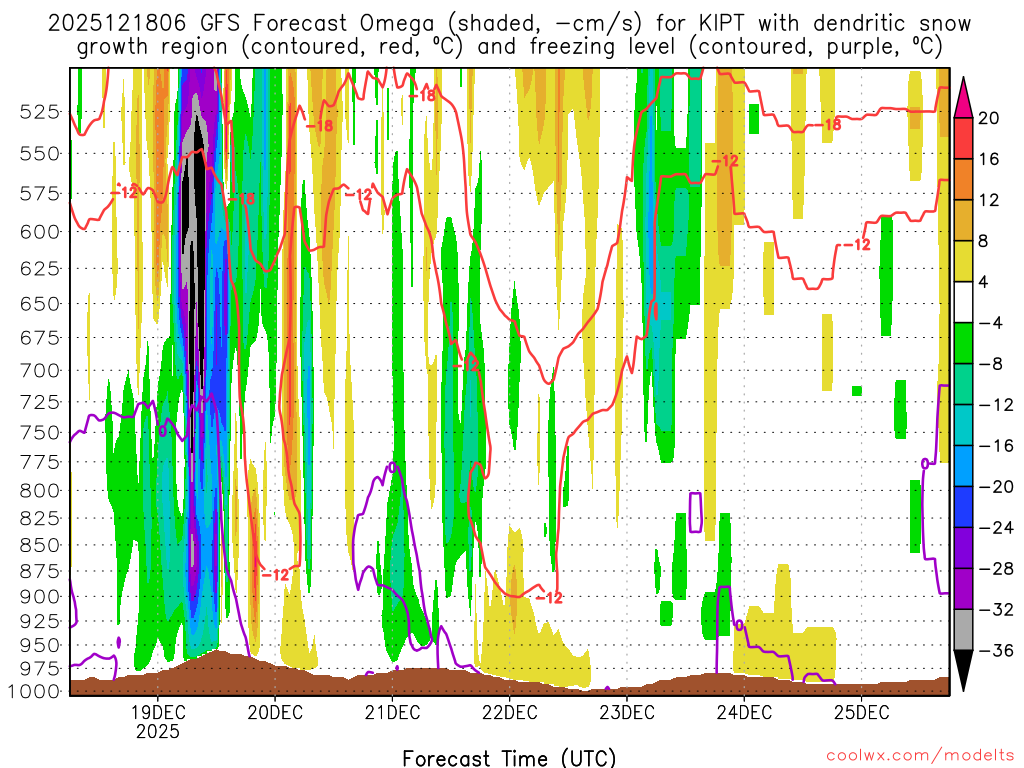This screenshot has width=1024, height=768.
Task: Click the colorbar value label '20'
Action: click(989, 118)
